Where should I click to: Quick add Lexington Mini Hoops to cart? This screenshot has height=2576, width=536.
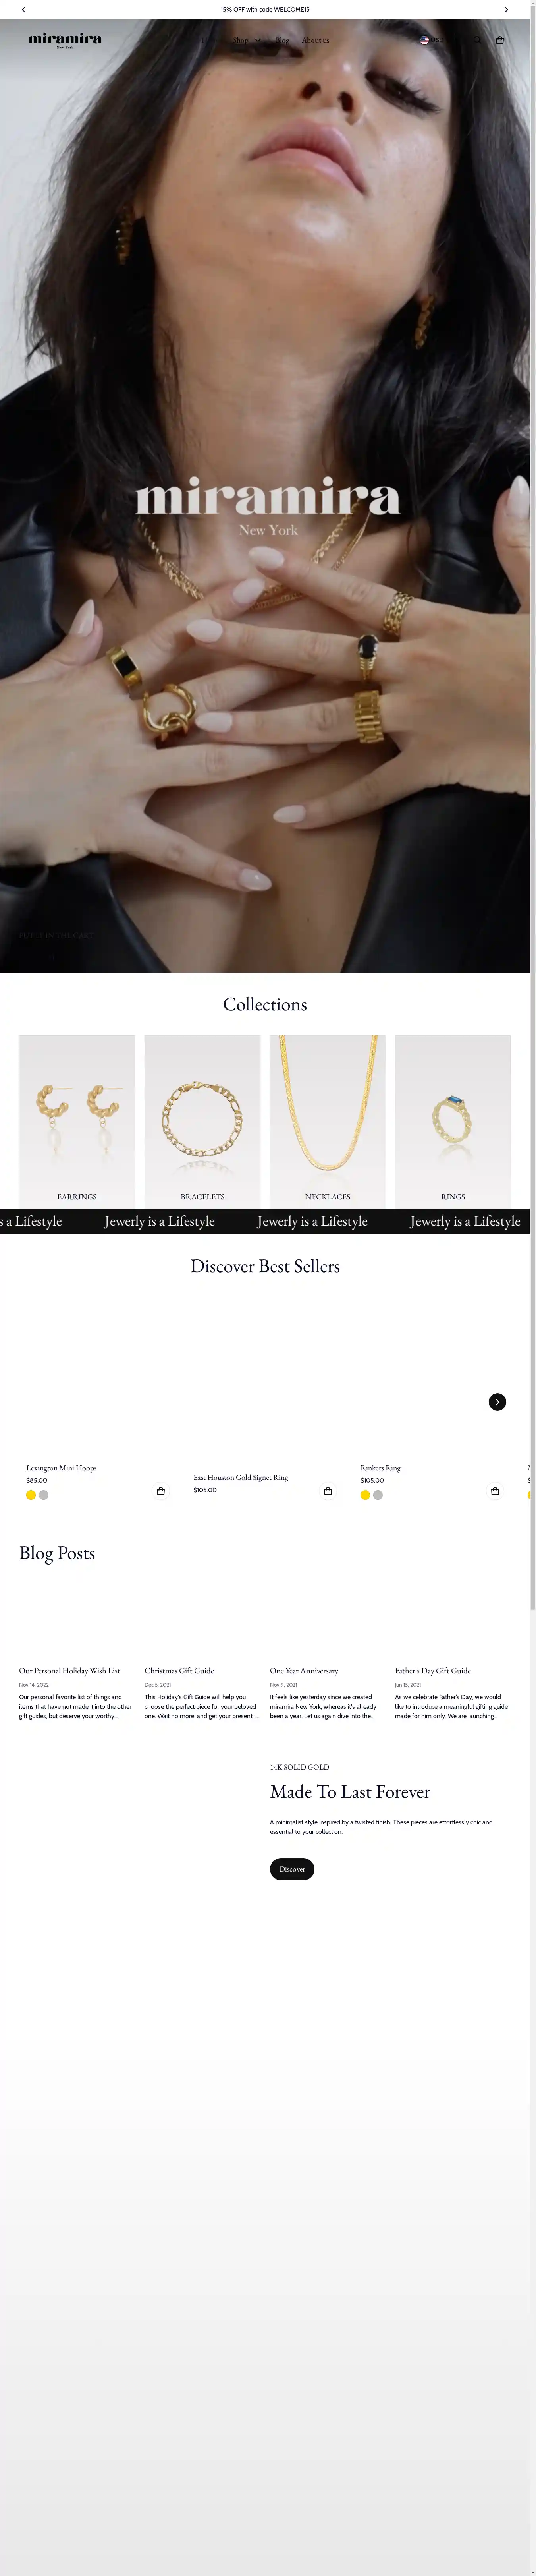pyautogui.click(x=161, y=1491)
